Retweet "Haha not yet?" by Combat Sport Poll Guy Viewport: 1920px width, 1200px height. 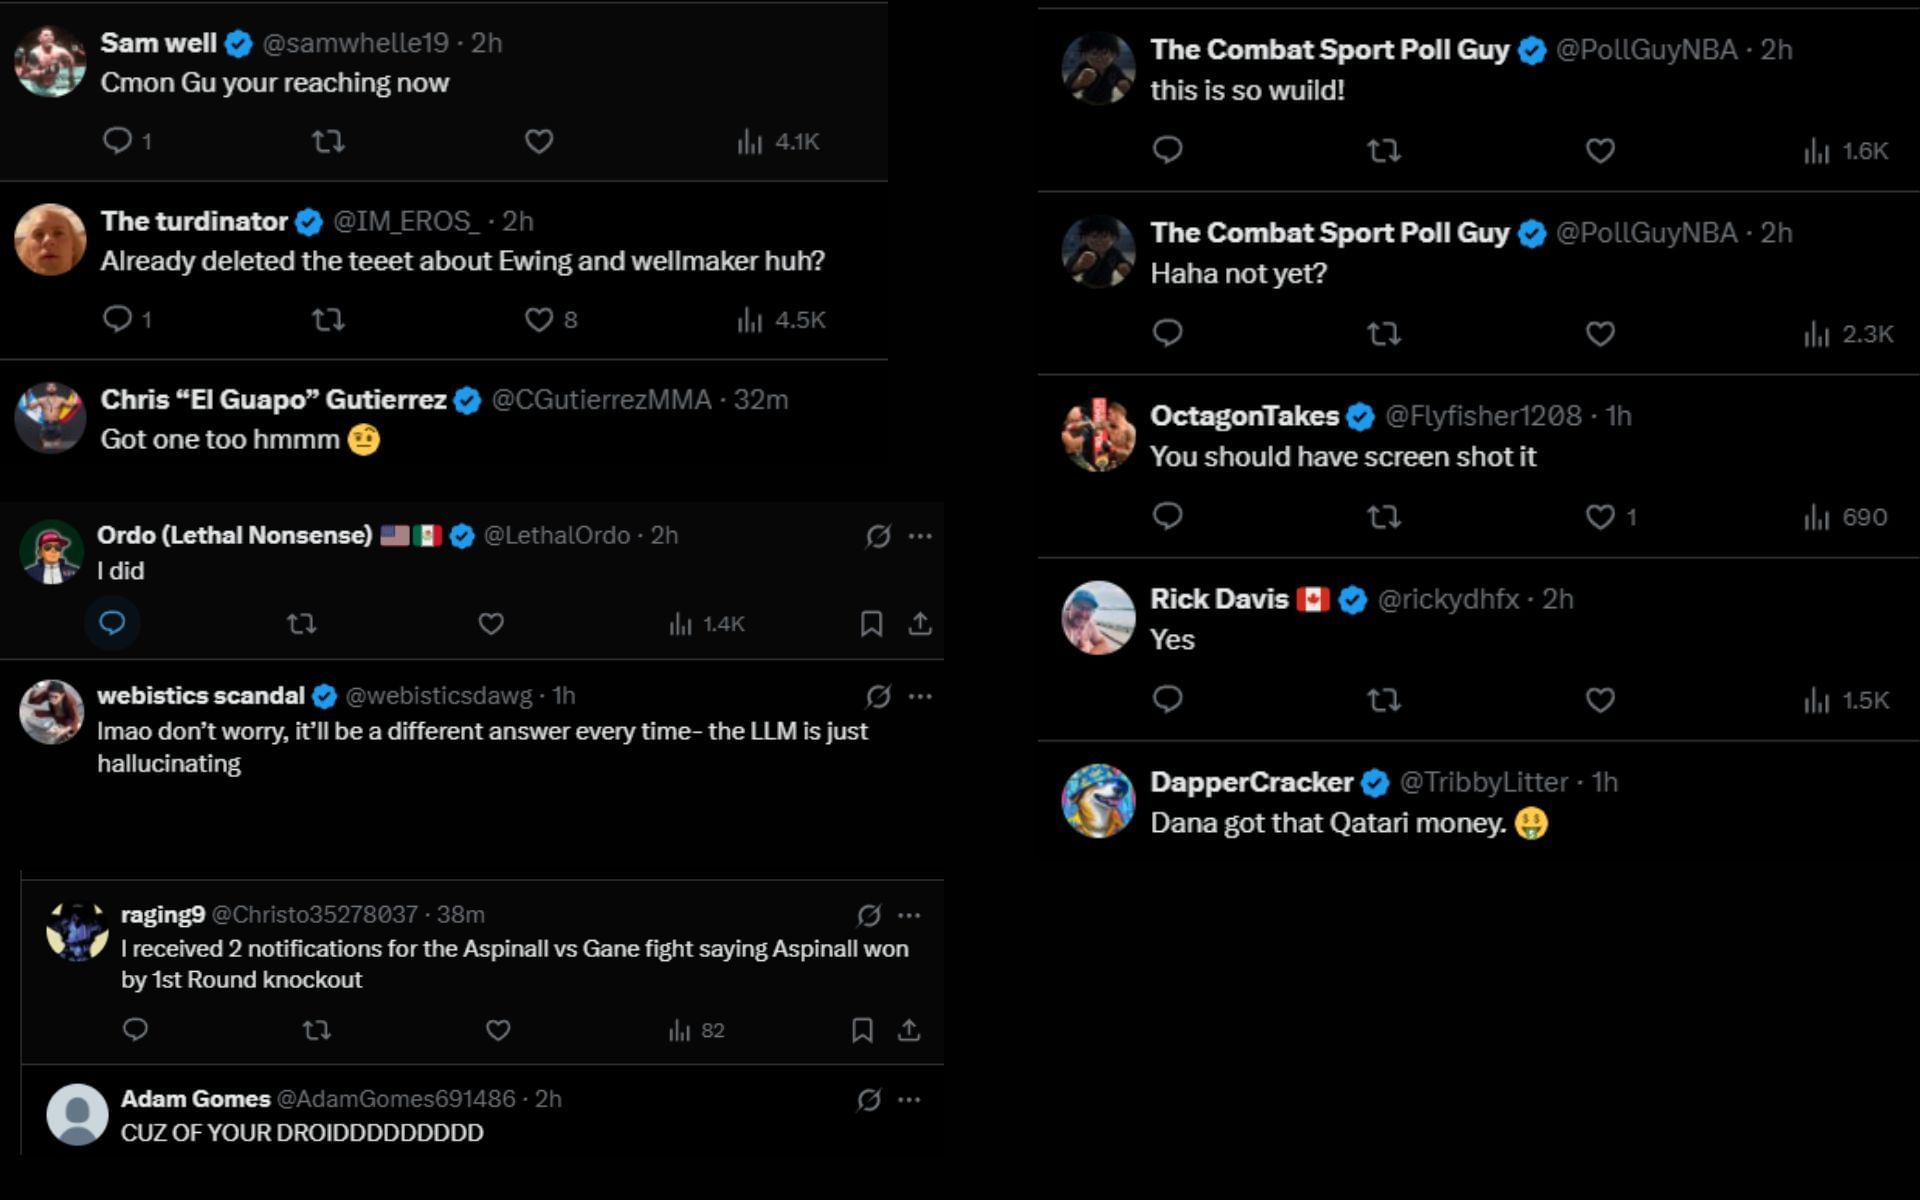1386,334
